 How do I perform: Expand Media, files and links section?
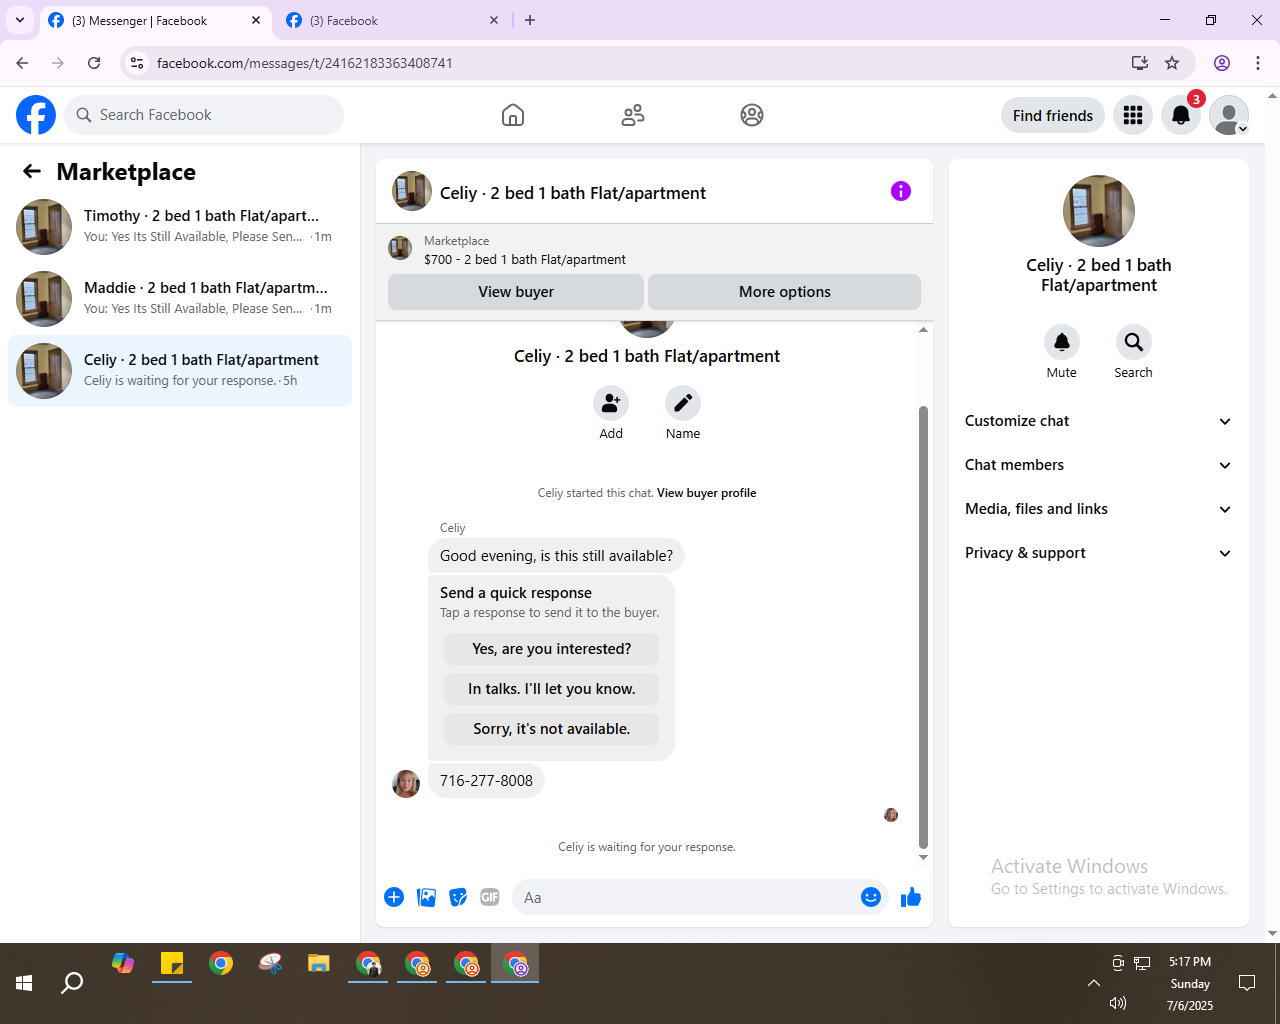pos(1099,509)
